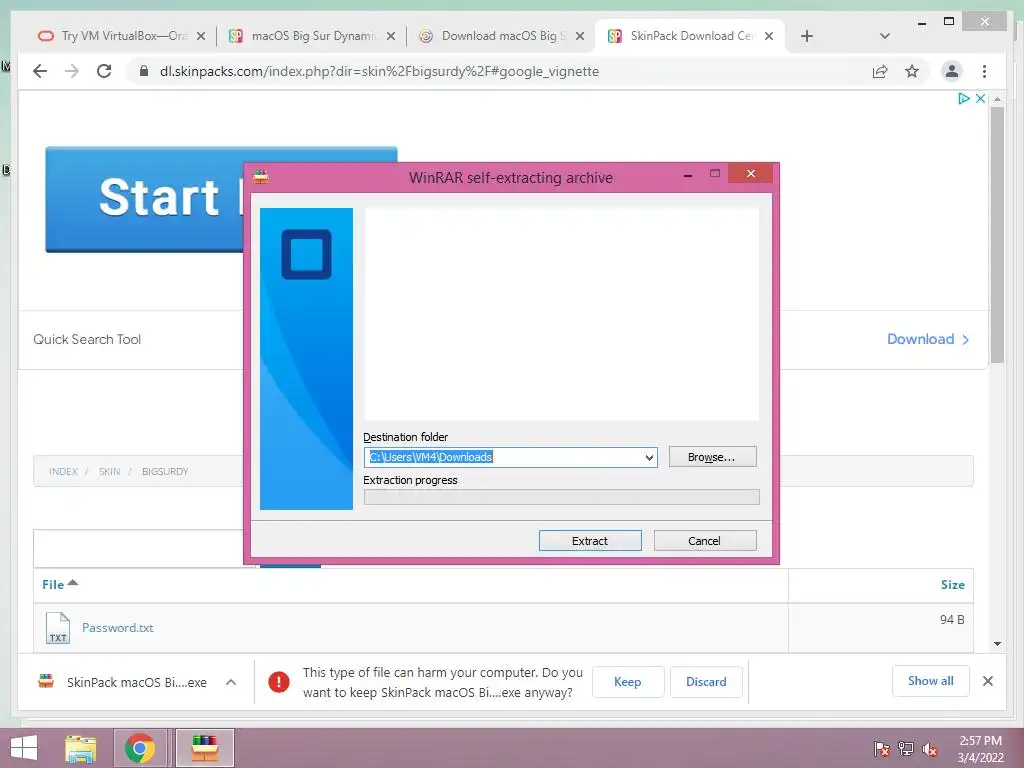Viewport: 1024px width, 768px height.
Task: Click the address bar URL
Action: click(379, 71)
